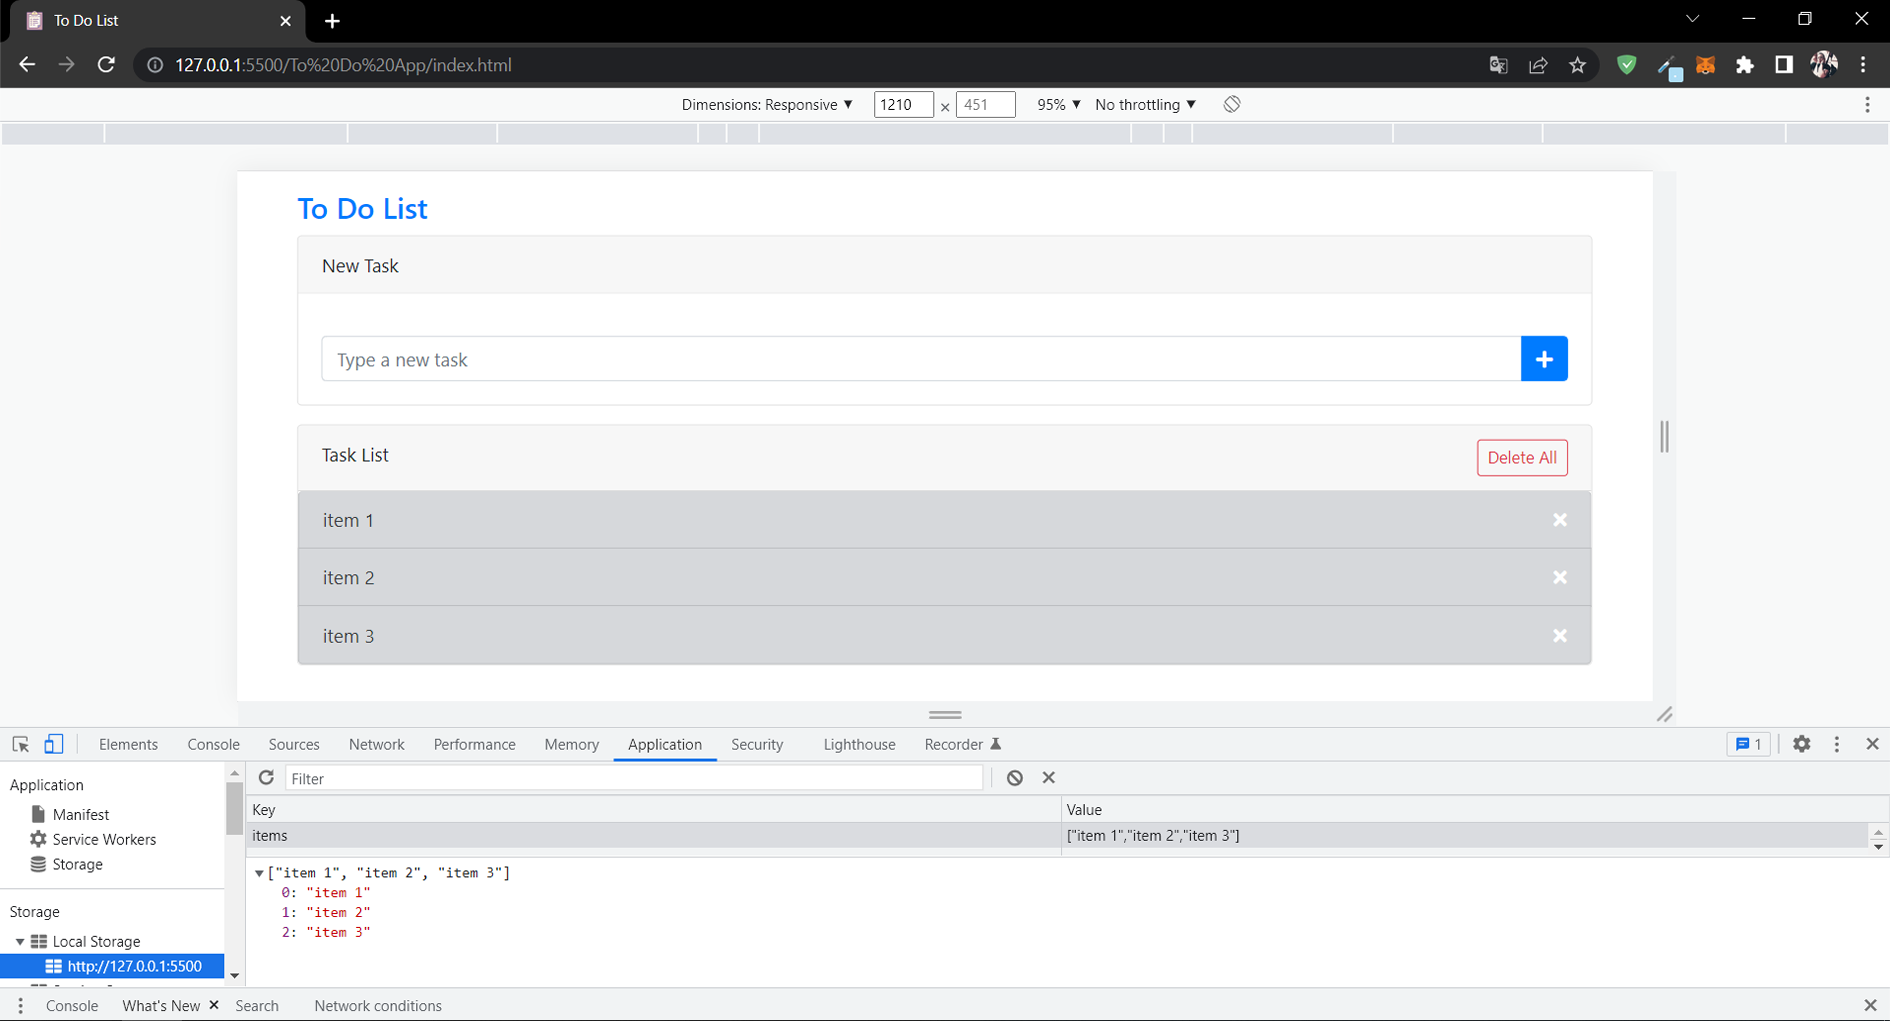Delete item 2 with its X icon
Viewport: 1890px width, 1021px height.
(x=1559, y=578)
